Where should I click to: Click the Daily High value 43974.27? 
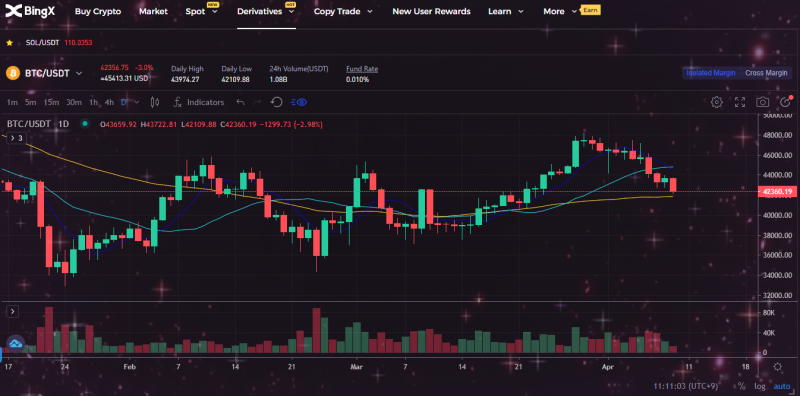pos(185,80)
